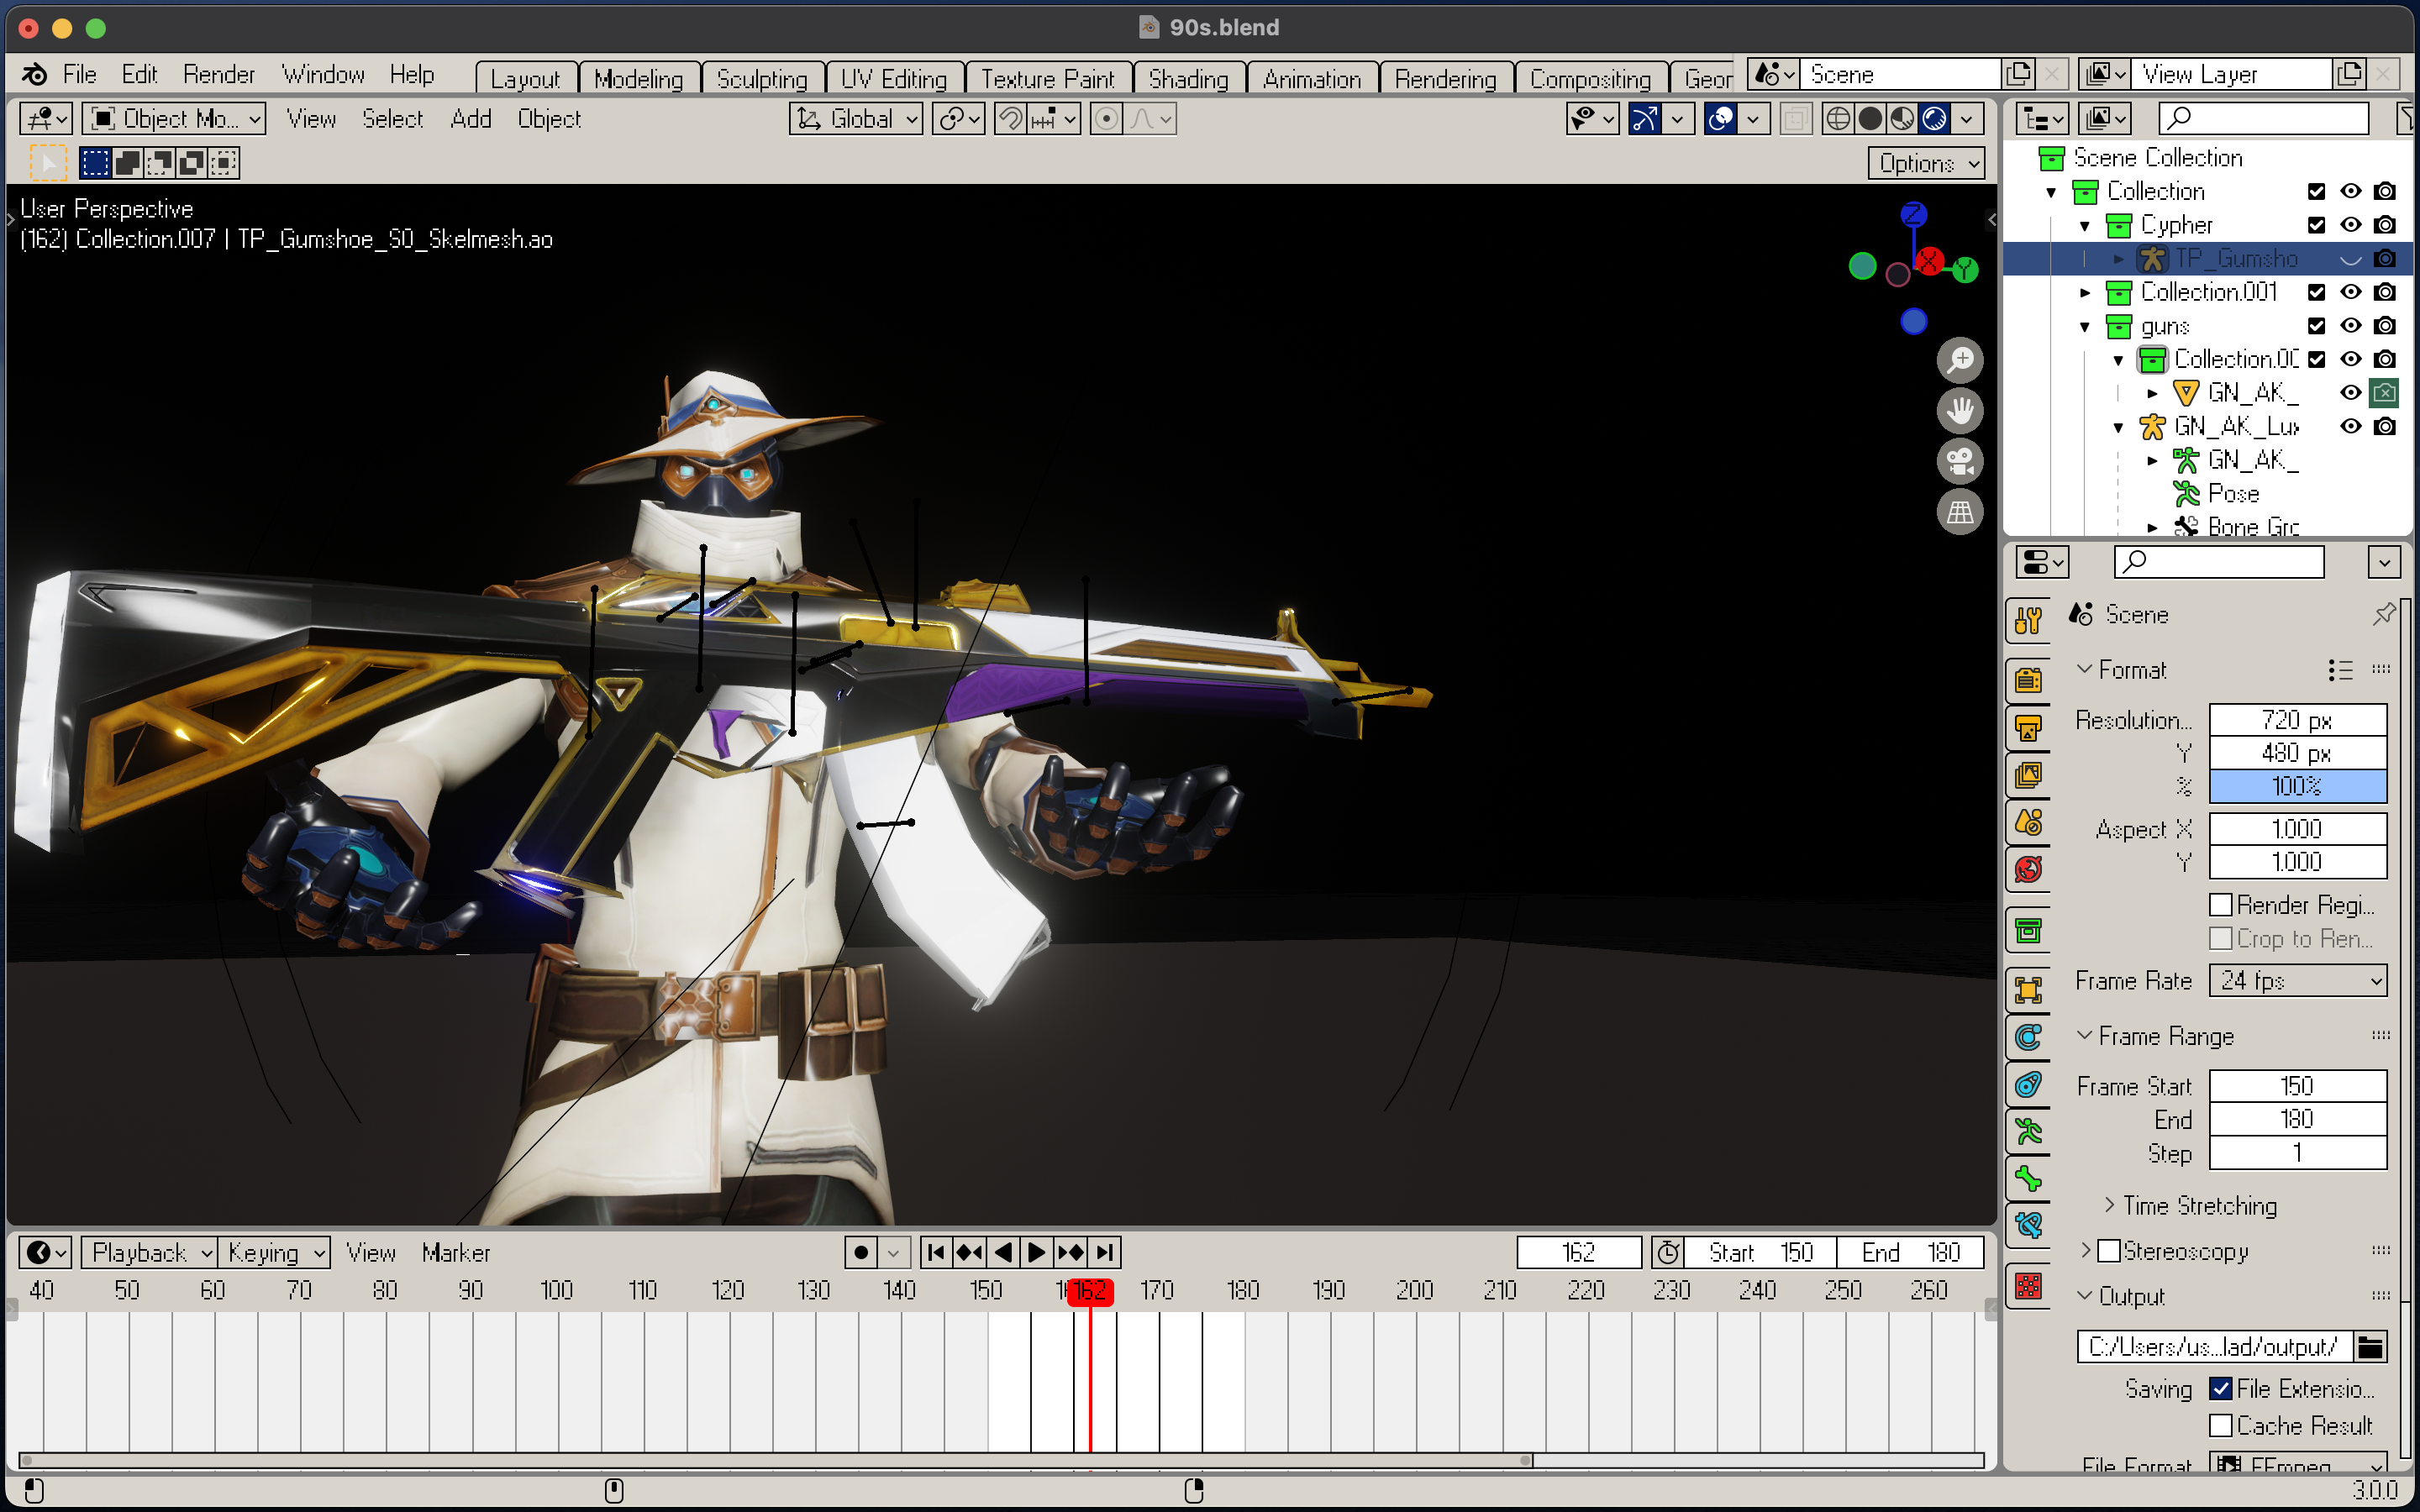Hide Collection.001 with its eye icon
Image resolution: width=2420 pixels, height=1512 pixels.
(2350, 292)
